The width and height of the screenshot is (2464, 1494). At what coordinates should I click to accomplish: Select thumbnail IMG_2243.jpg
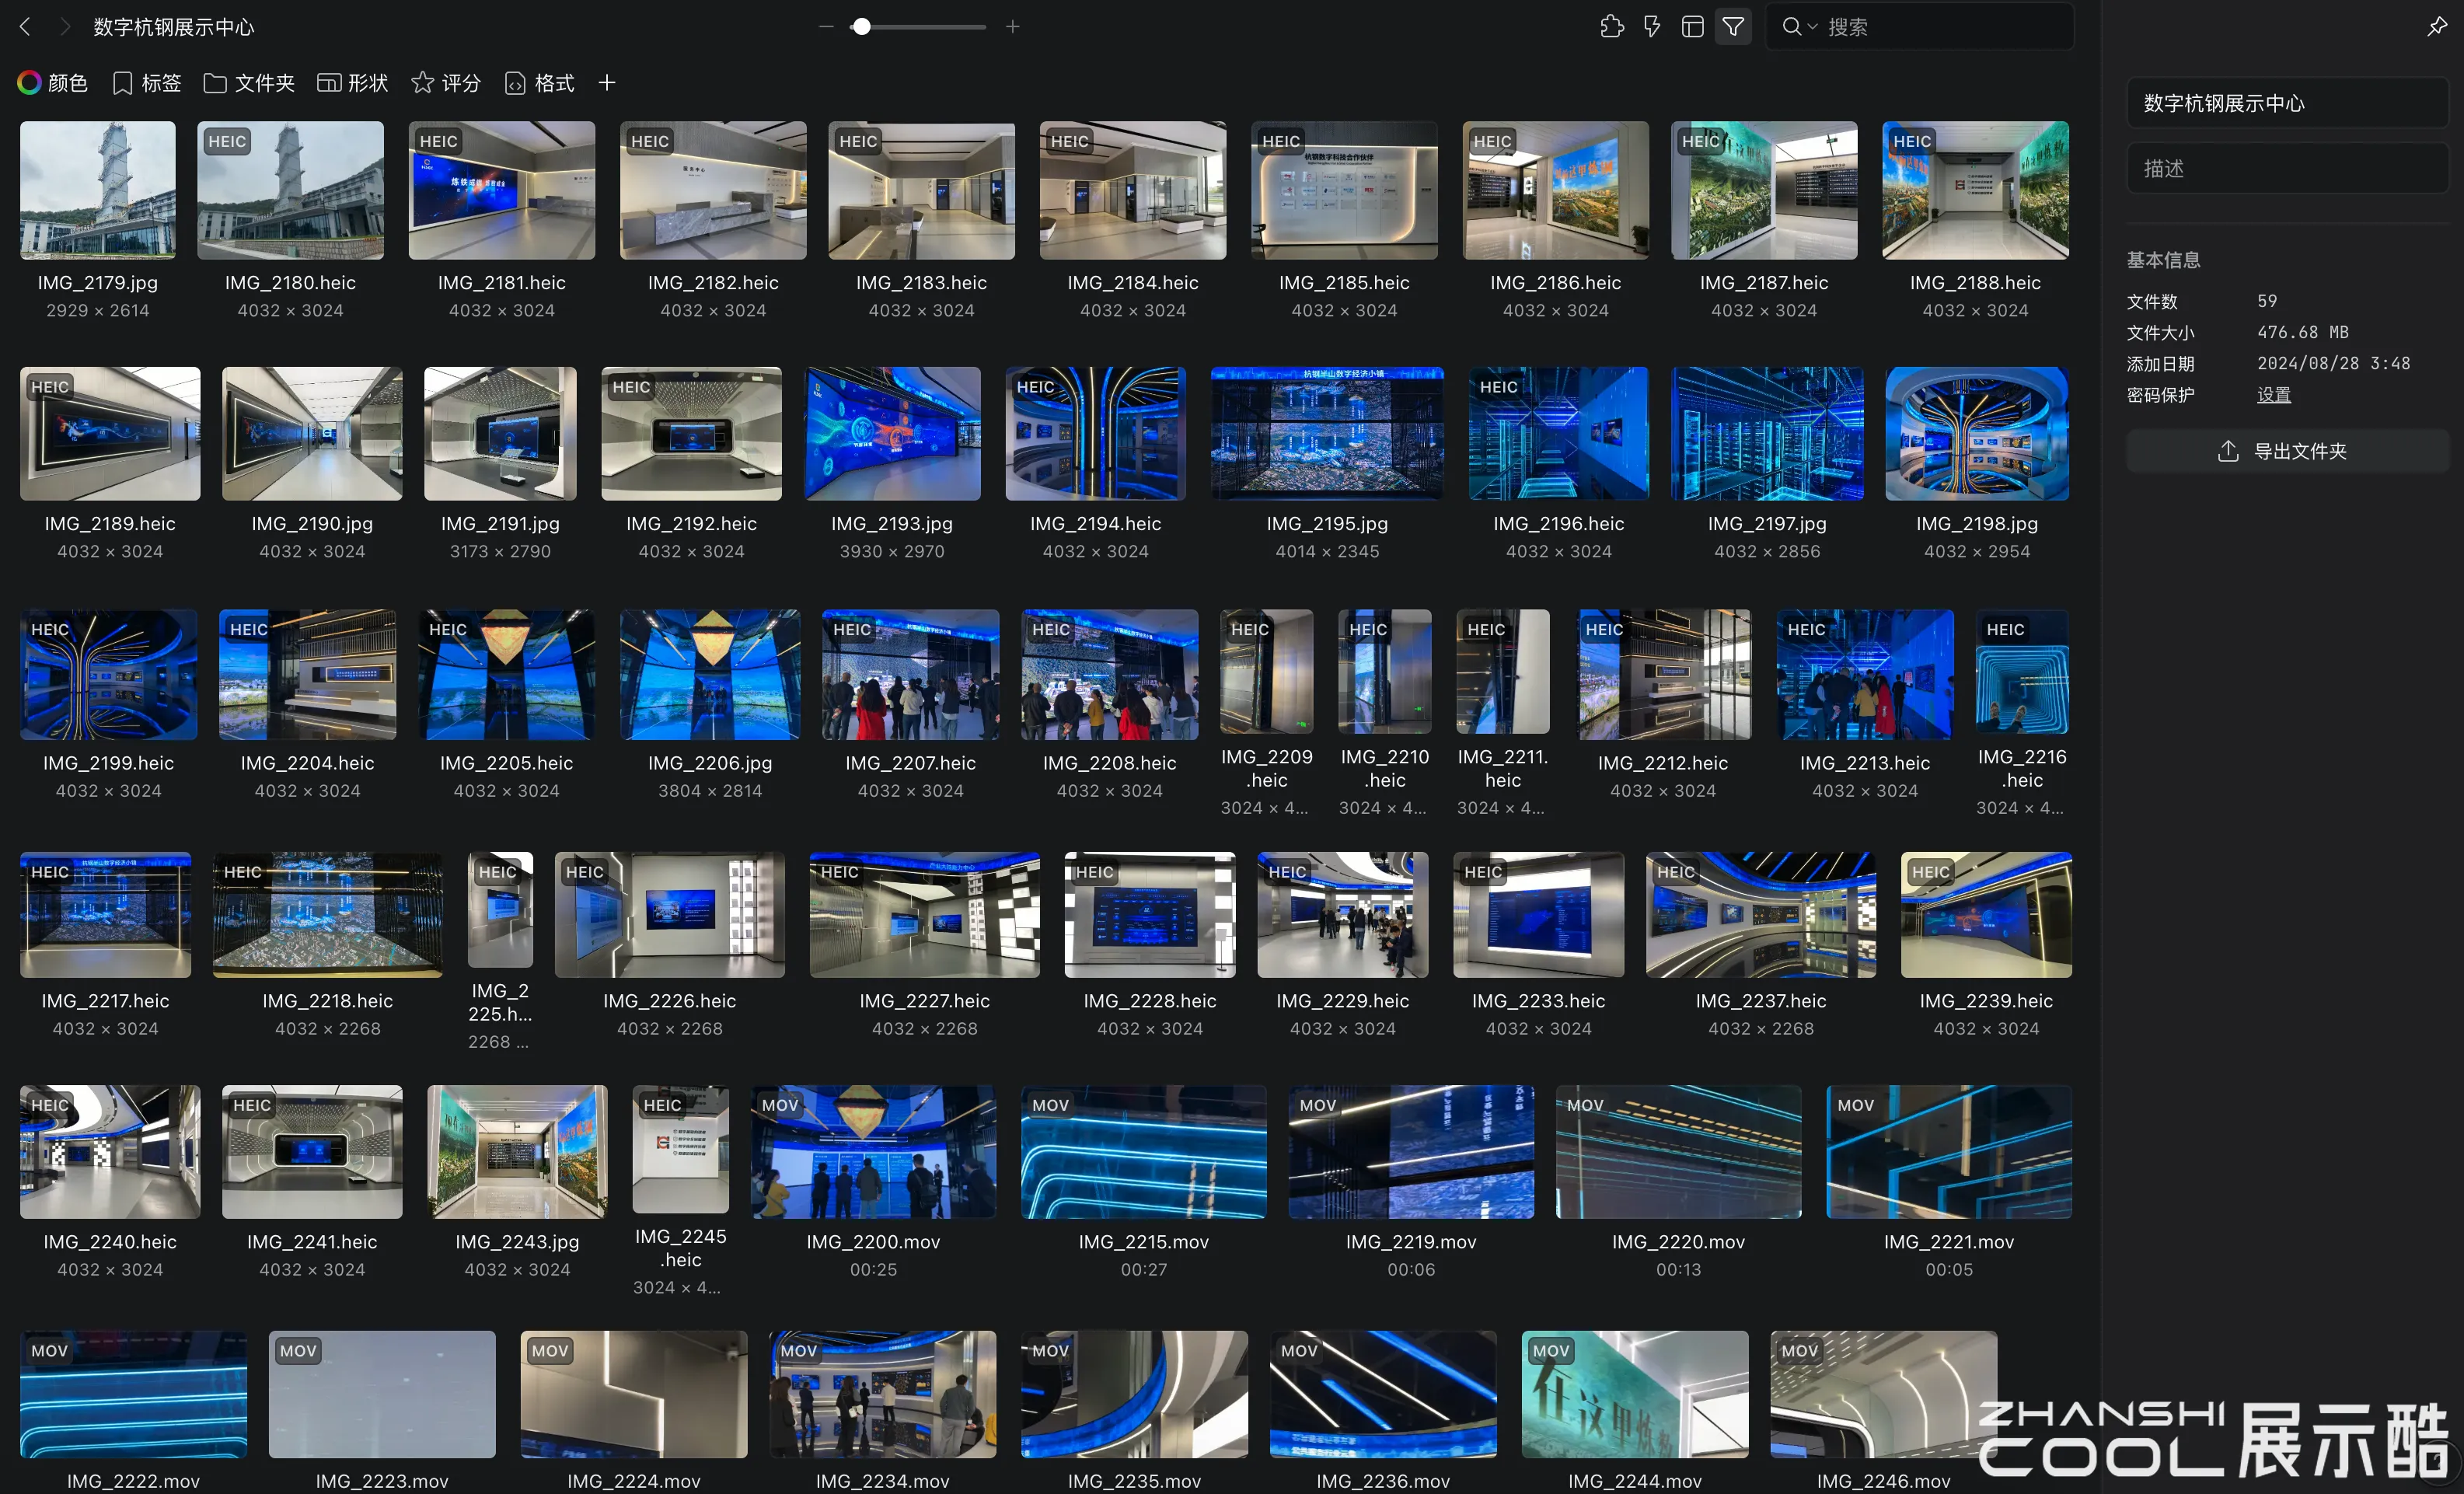(x=517, y=1152)
